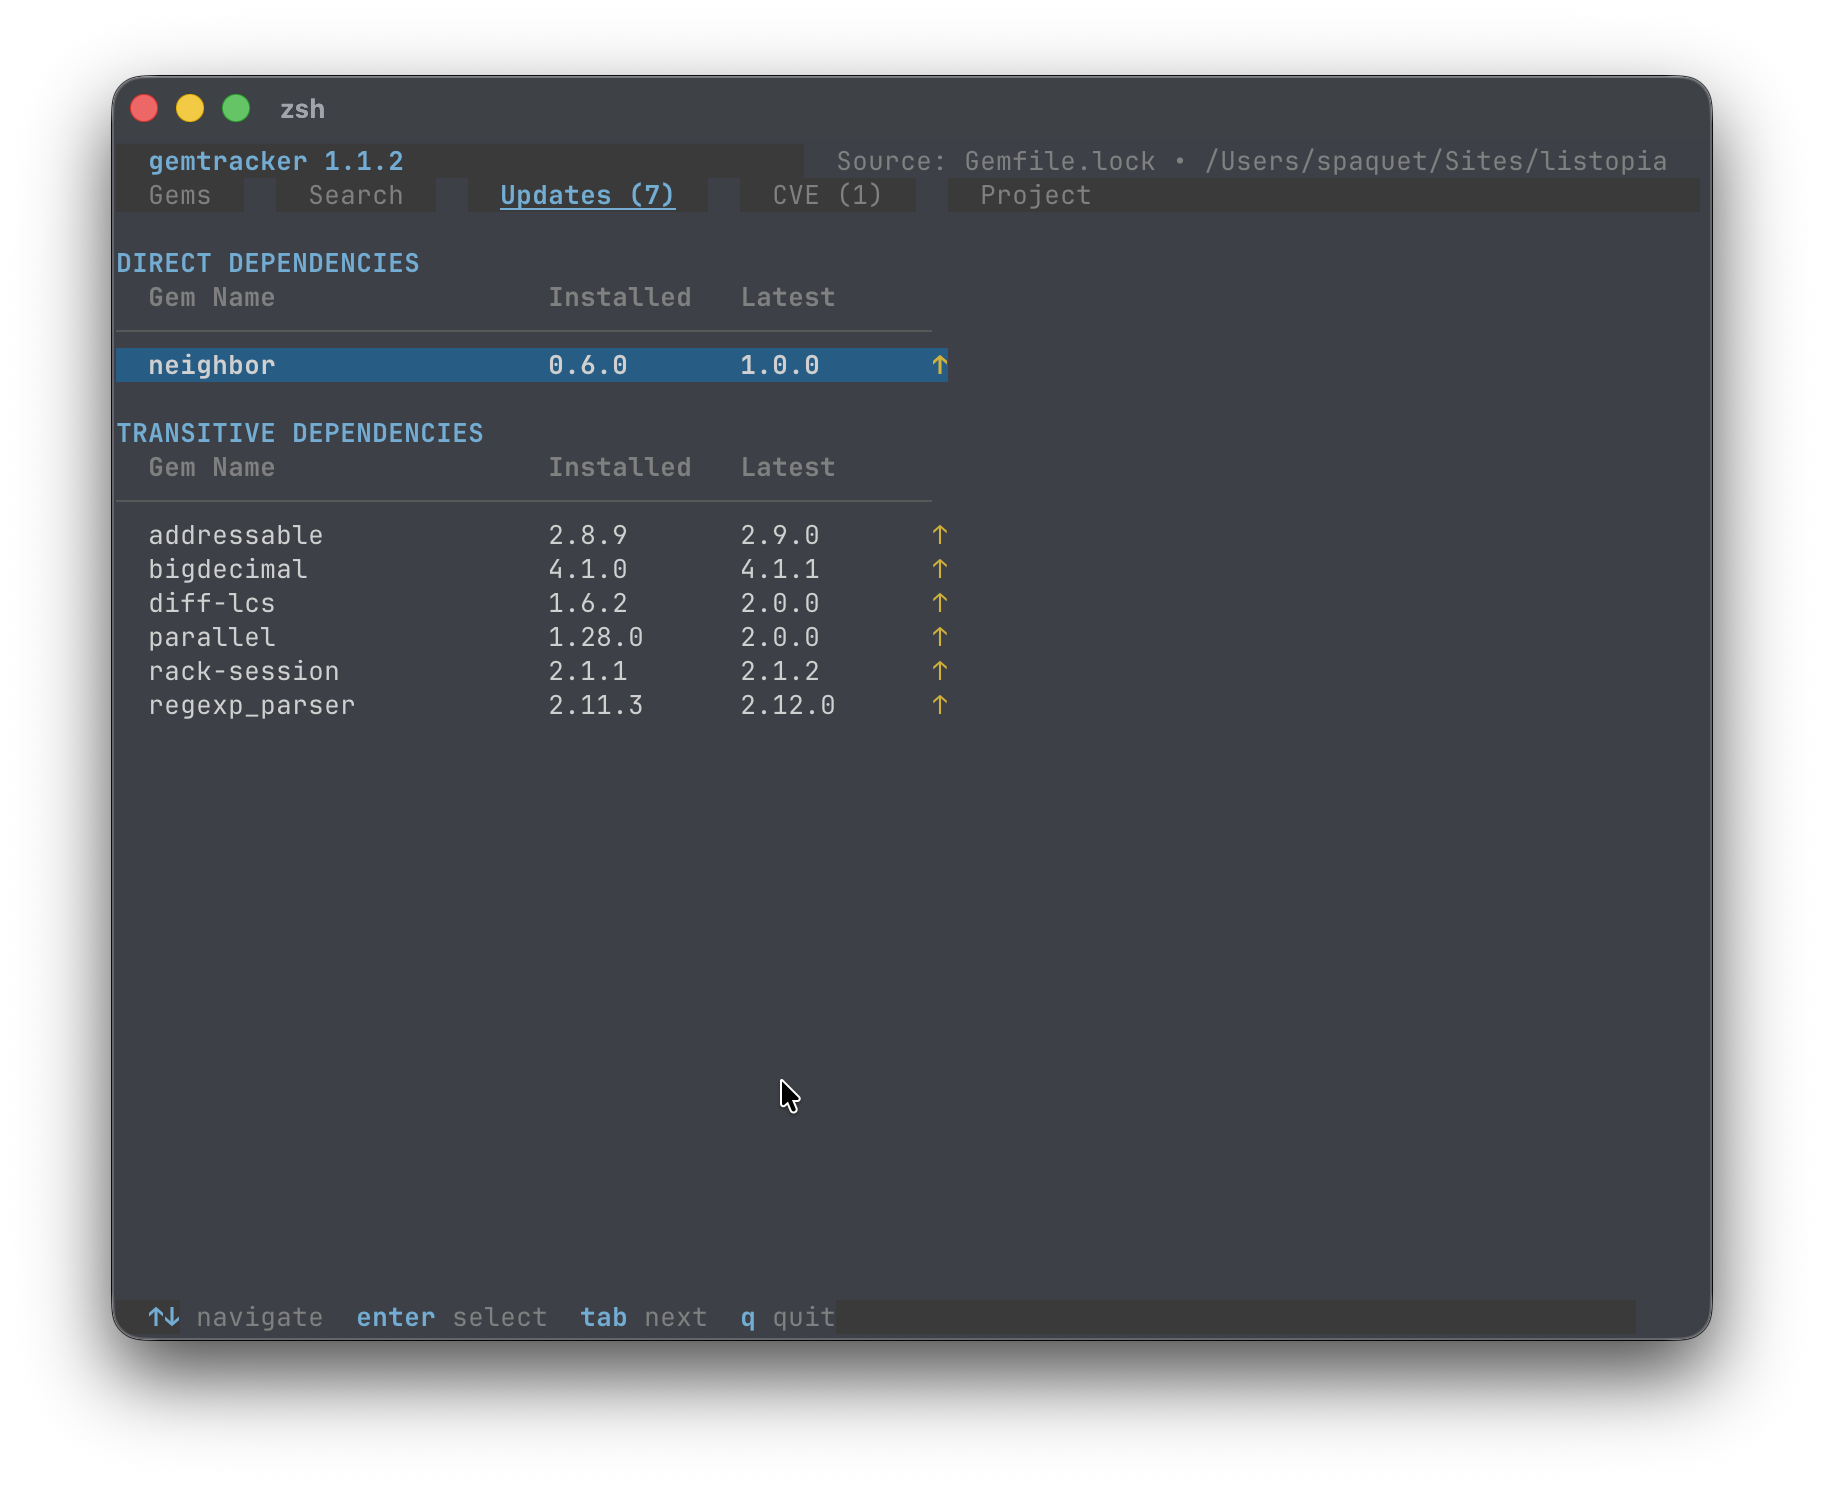1824x1488 pixels.
Task: Select the Updates (7) tab
Action: (588, 195)
